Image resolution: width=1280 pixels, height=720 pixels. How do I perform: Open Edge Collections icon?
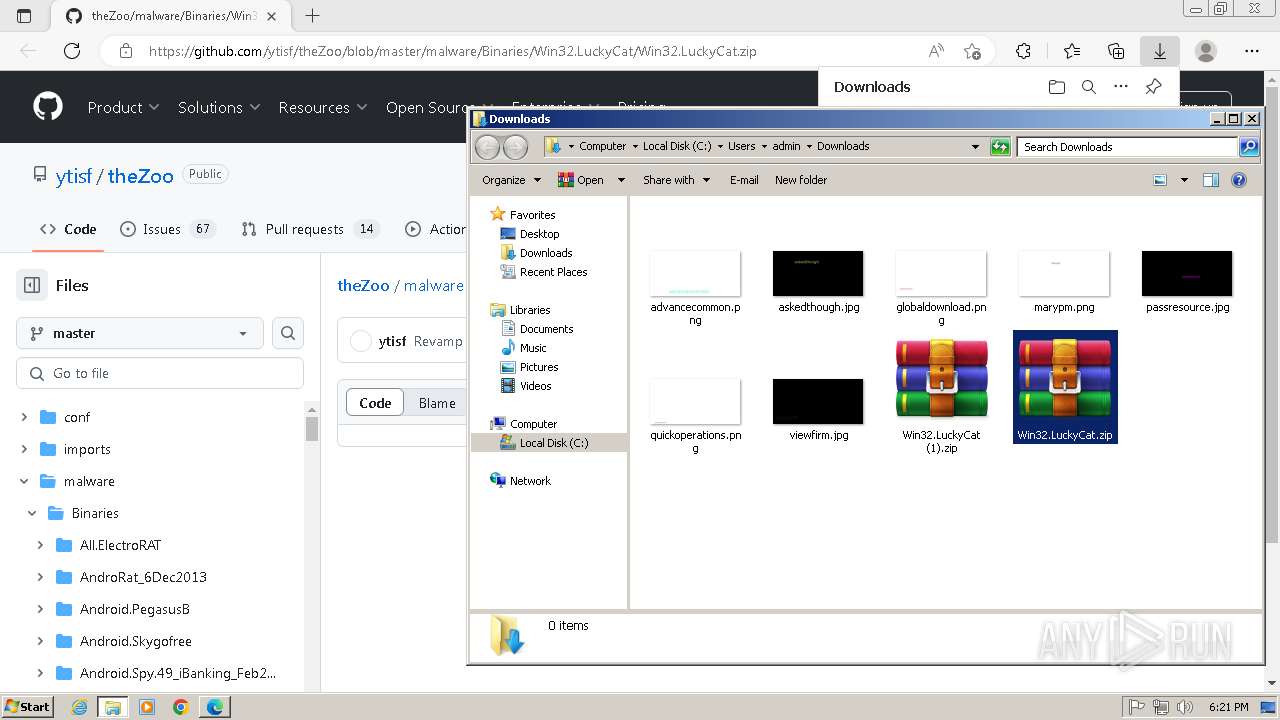pyautogui.click(x=1116, y=51)
